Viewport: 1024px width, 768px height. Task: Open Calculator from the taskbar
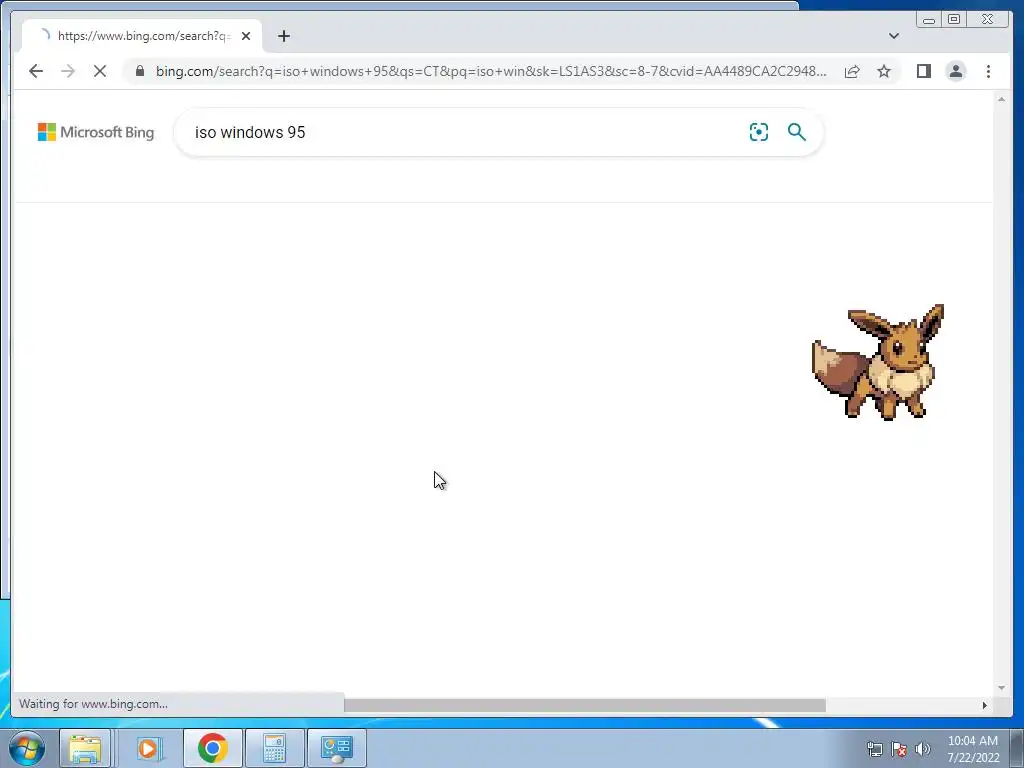[274, 748]
